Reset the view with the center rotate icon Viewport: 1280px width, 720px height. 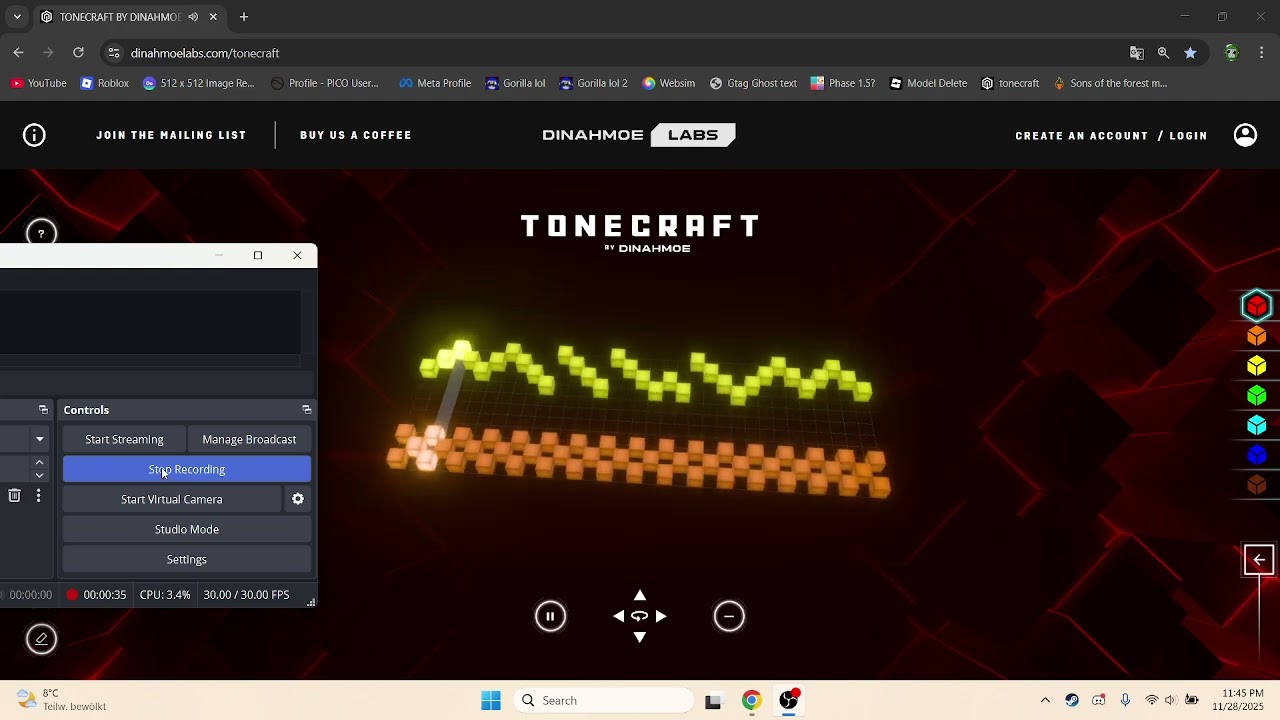coord(640,616)
